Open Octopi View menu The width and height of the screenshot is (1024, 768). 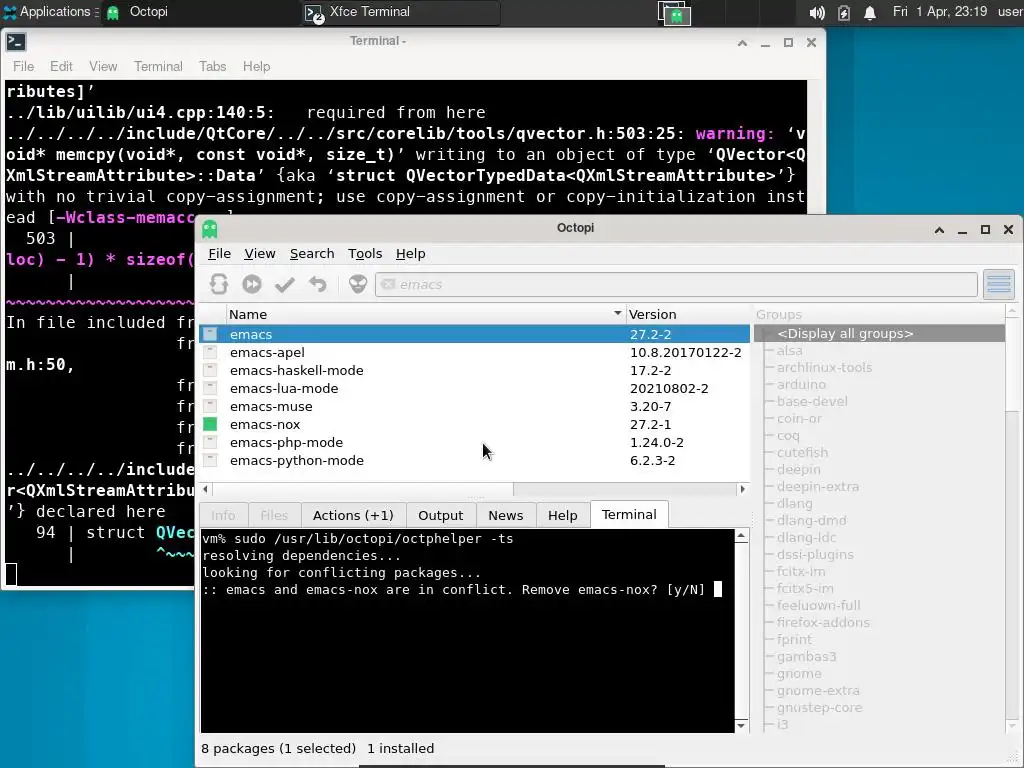[259, 253]
